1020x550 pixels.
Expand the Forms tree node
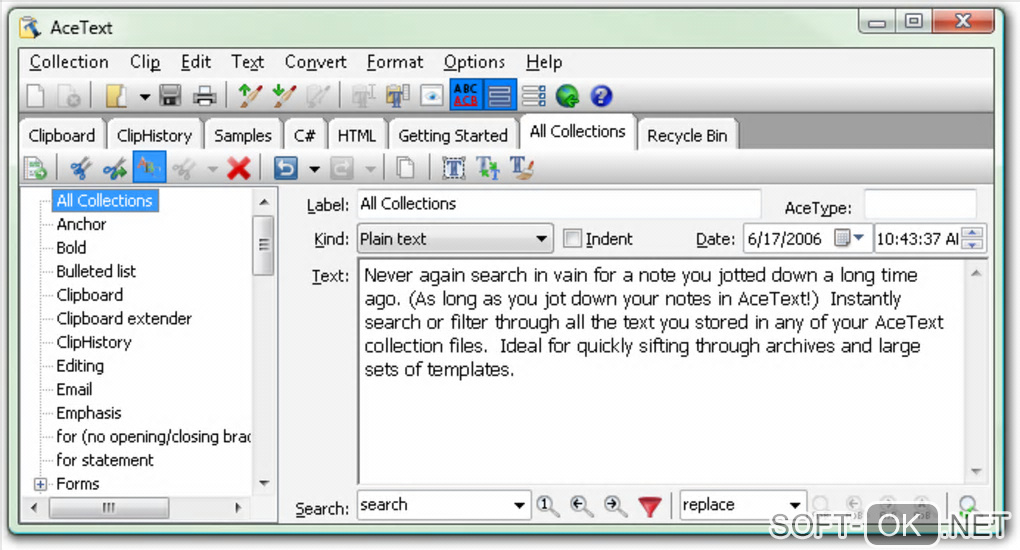pos(40,484)
